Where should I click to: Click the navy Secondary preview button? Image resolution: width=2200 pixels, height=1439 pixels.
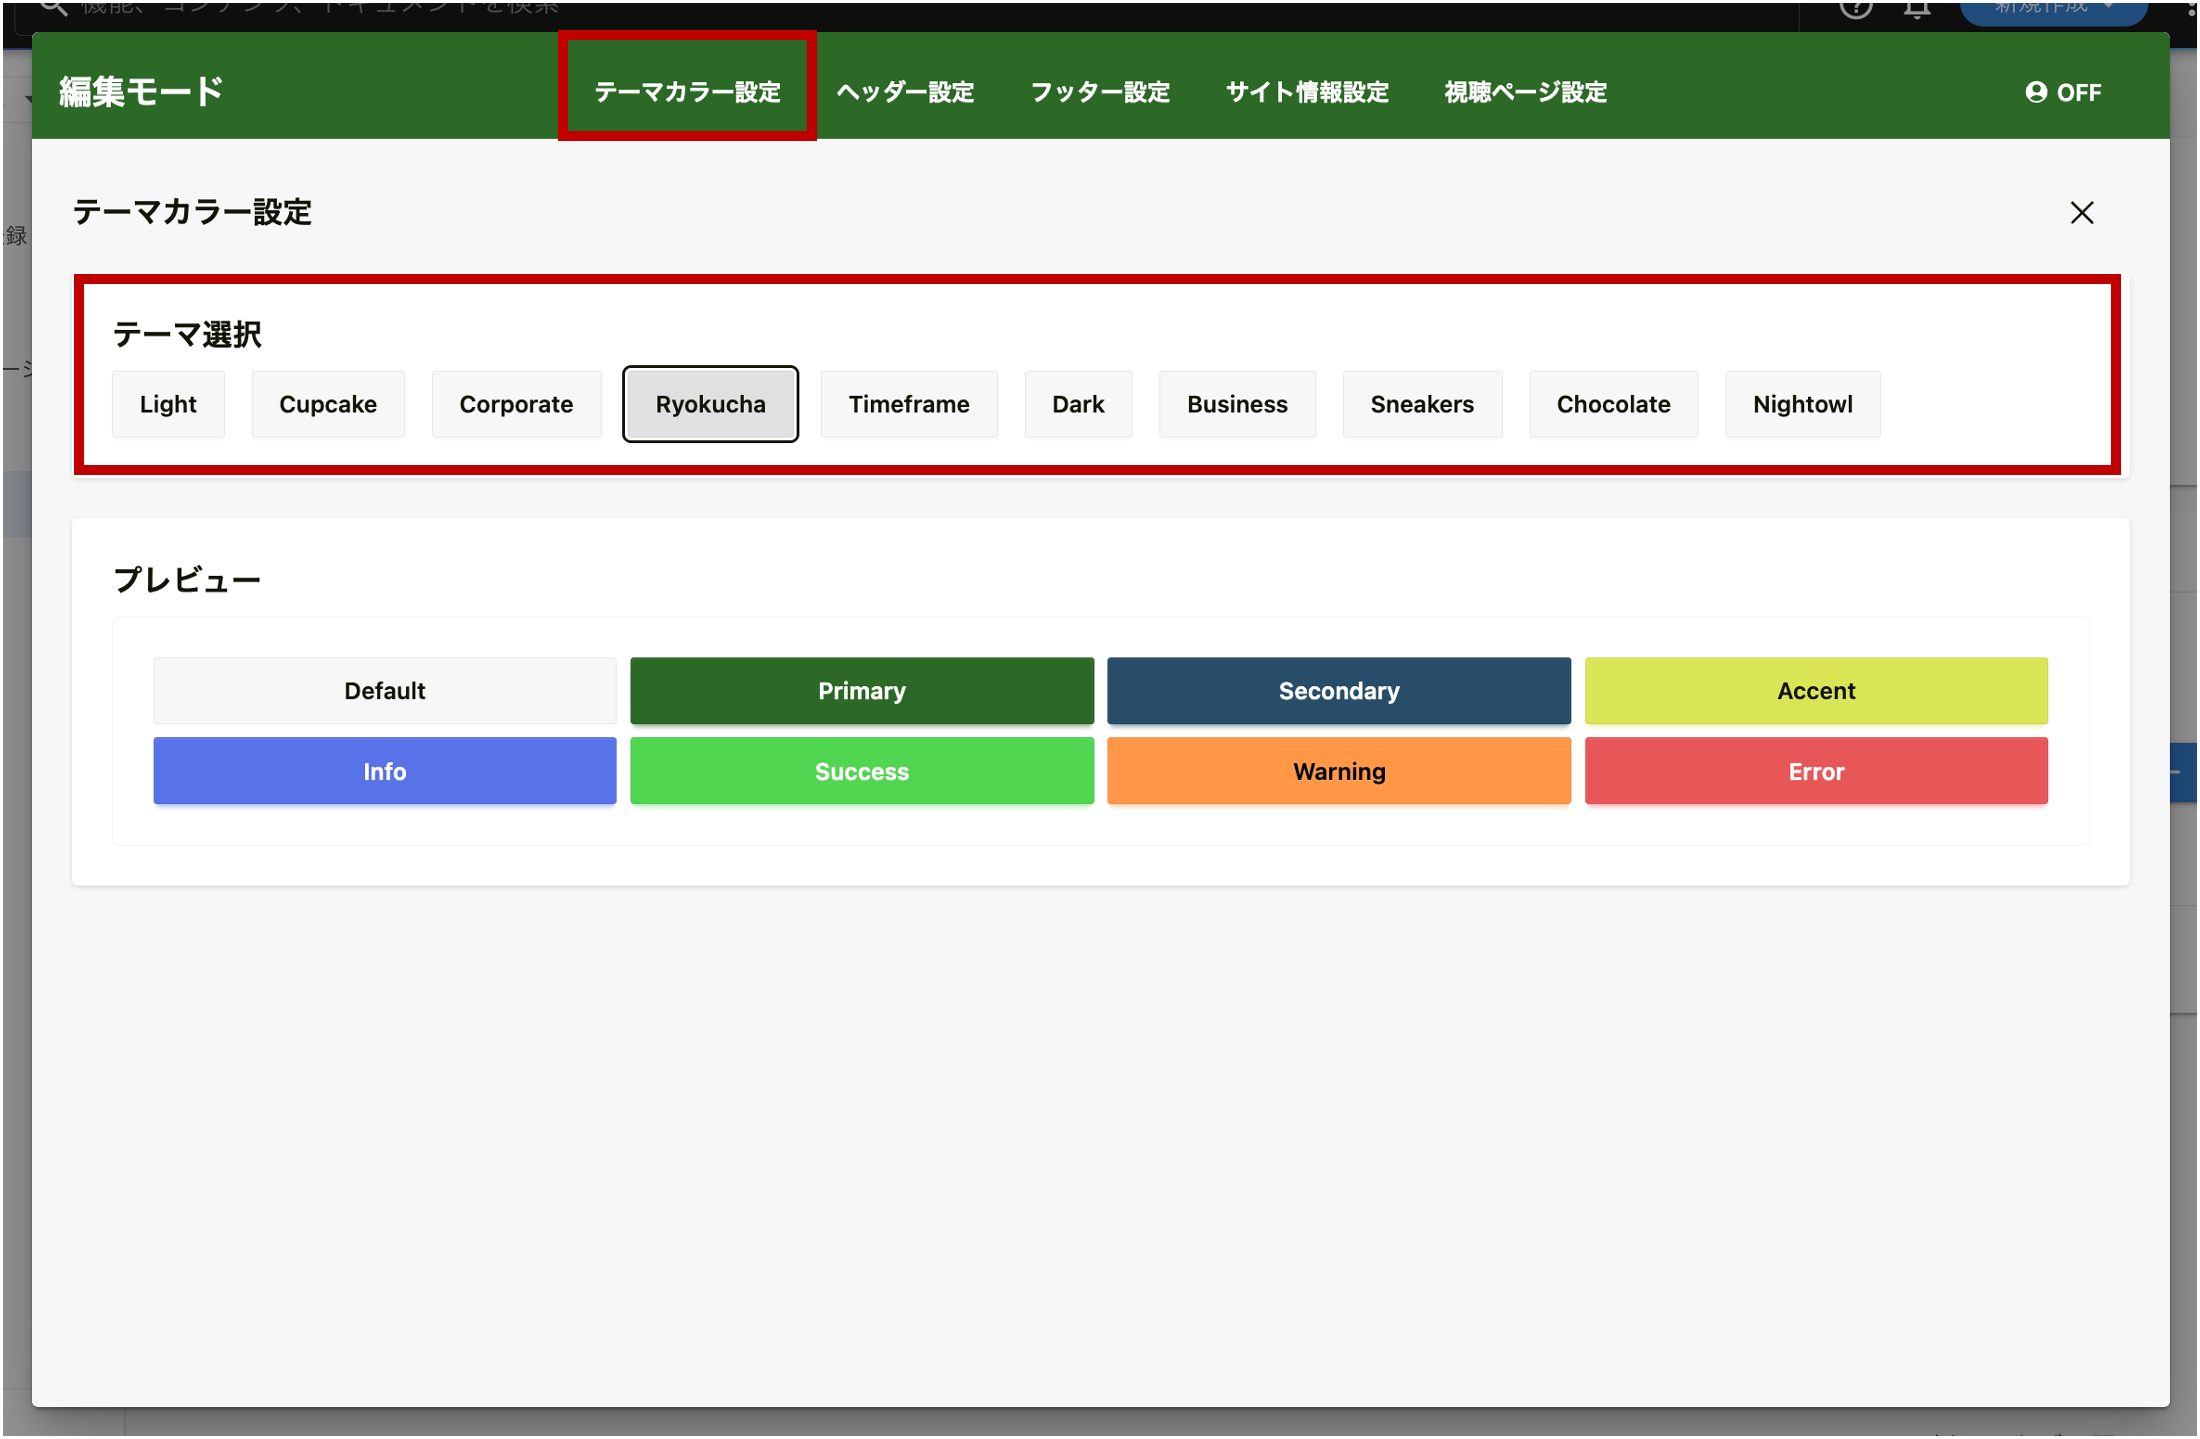(x=1339, y=691)
